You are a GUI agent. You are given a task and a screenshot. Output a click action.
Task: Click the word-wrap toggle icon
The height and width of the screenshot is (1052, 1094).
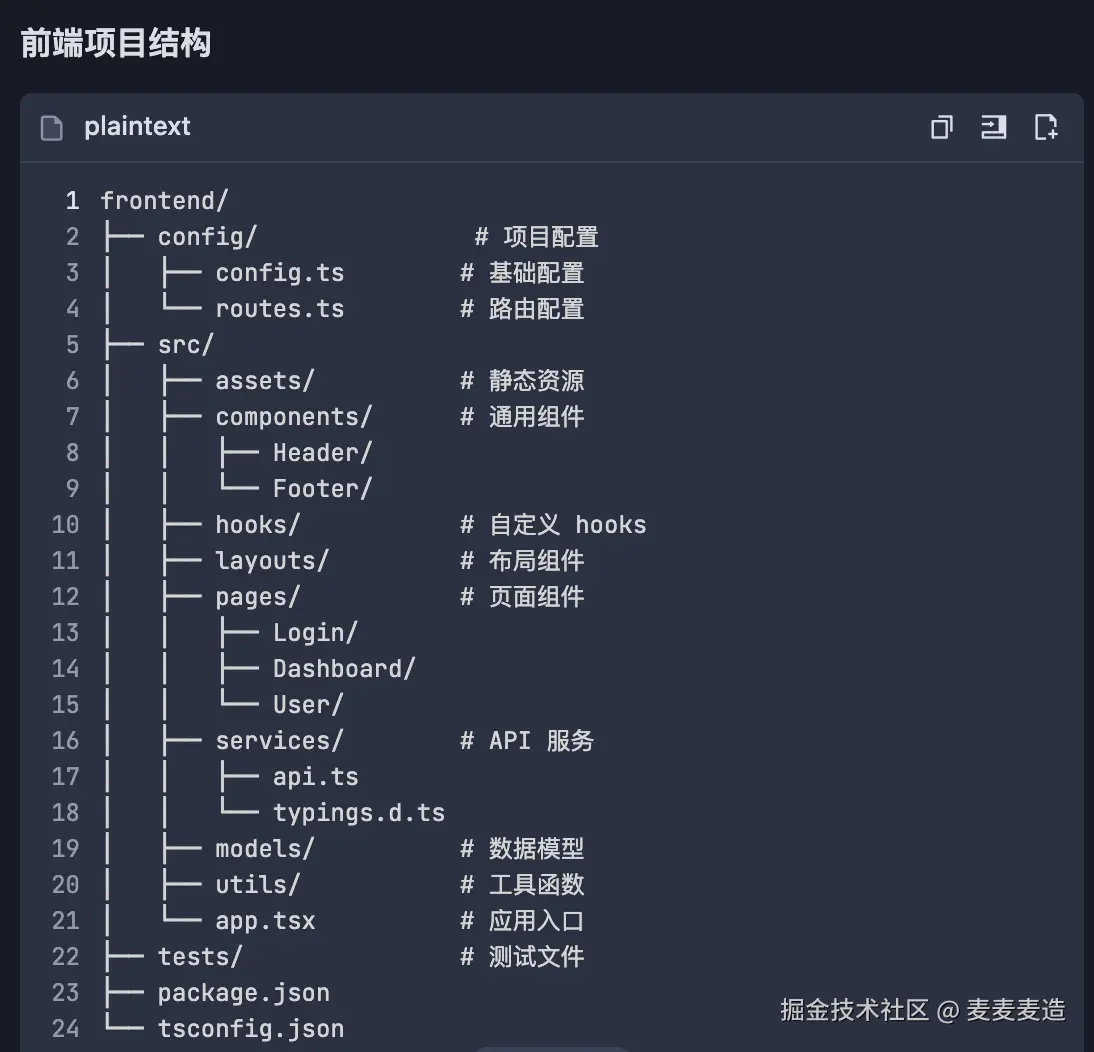pyautogui.click(x=993, y=127)
